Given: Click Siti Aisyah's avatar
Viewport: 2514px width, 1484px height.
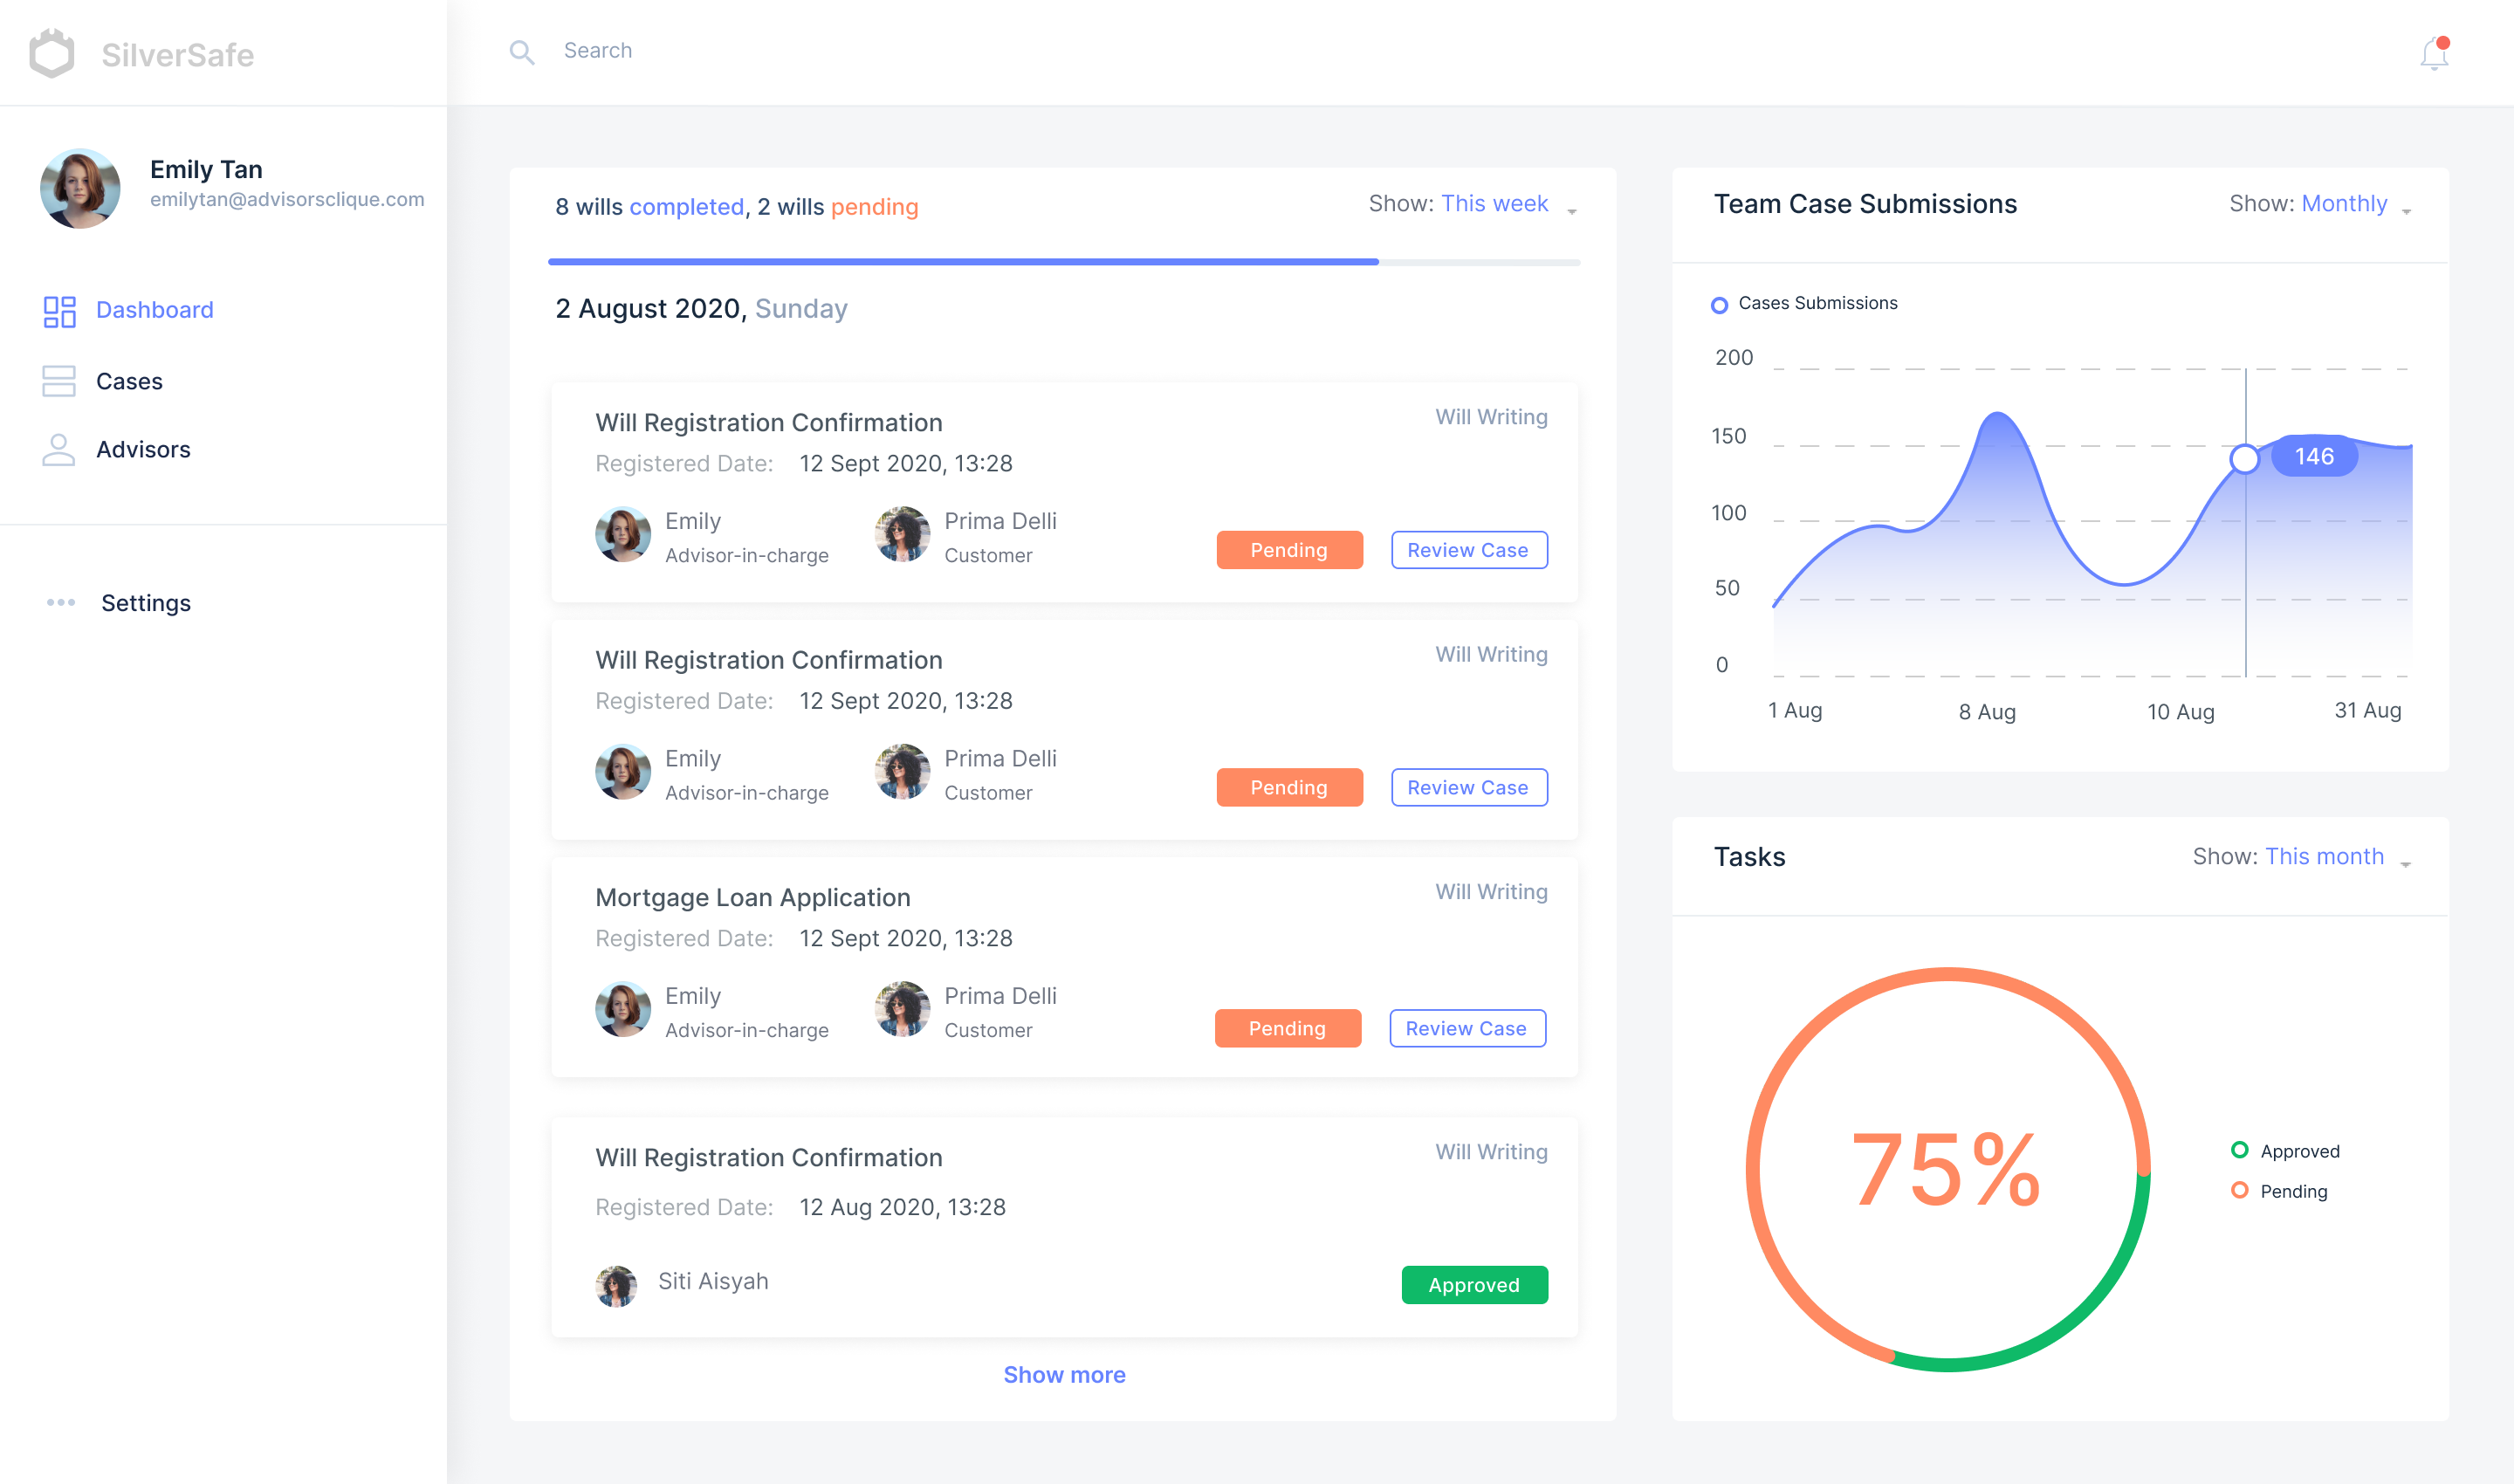Looking at the screenshot, I should (x=616, y=1286).
